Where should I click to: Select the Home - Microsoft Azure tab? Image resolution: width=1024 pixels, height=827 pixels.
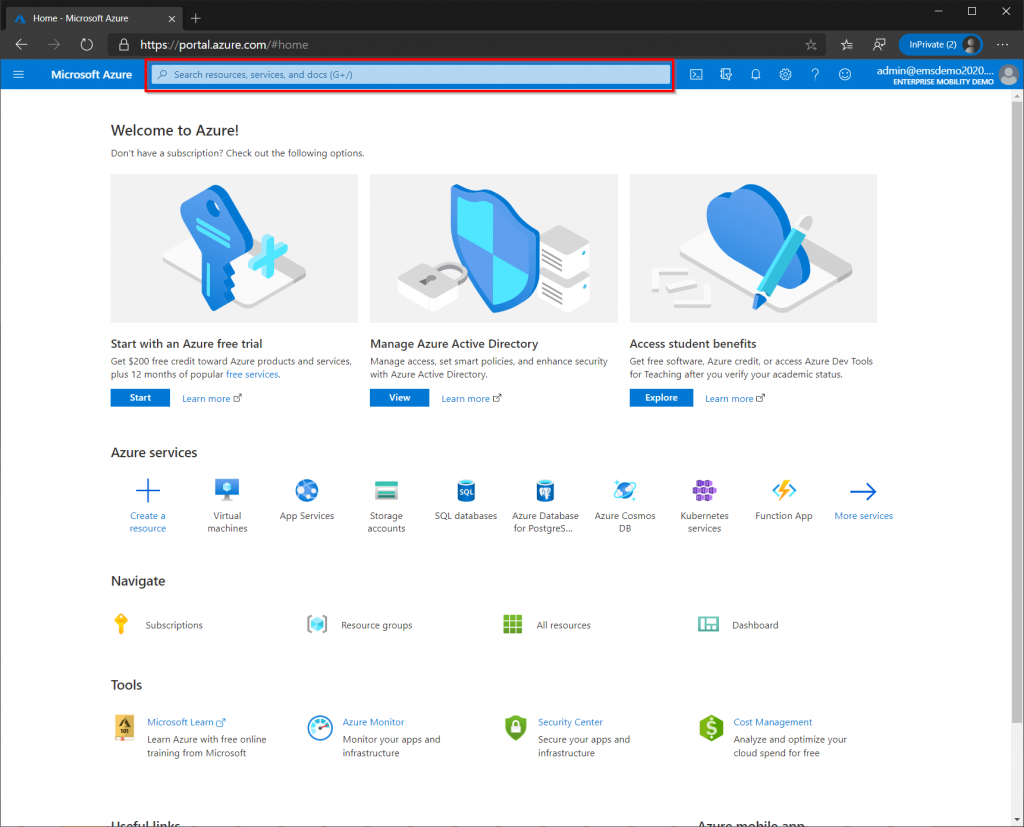[94, 18]
